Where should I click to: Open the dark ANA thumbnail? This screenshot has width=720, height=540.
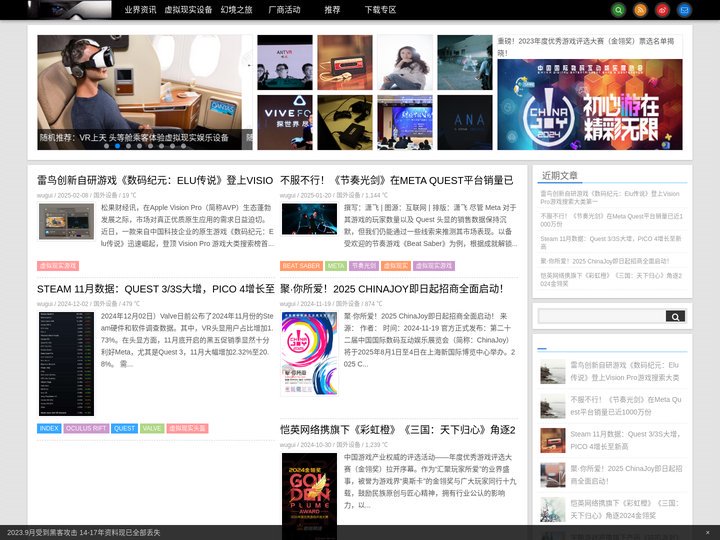point(465,123)
